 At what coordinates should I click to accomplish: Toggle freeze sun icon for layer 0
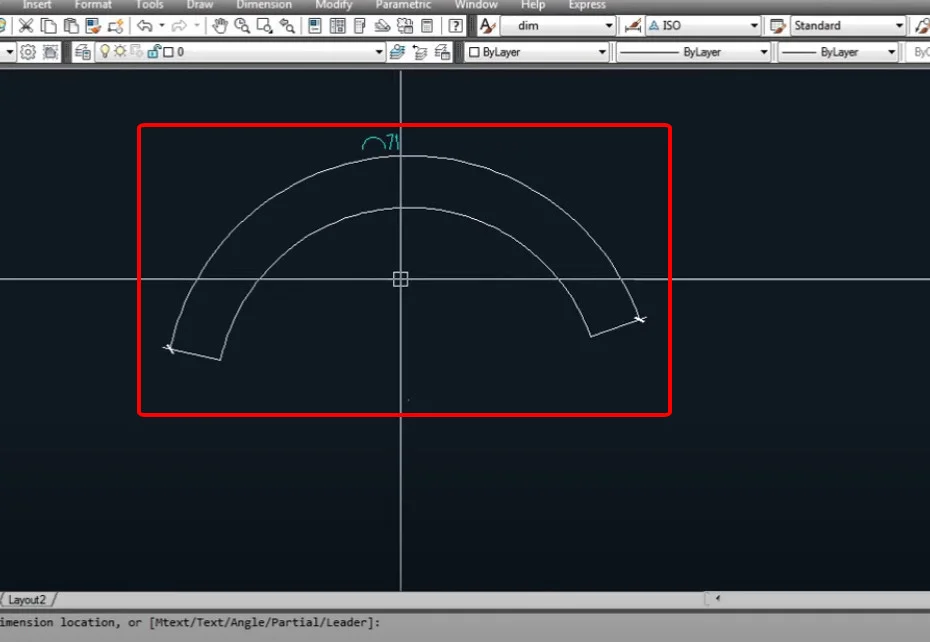tap(120, 52)
